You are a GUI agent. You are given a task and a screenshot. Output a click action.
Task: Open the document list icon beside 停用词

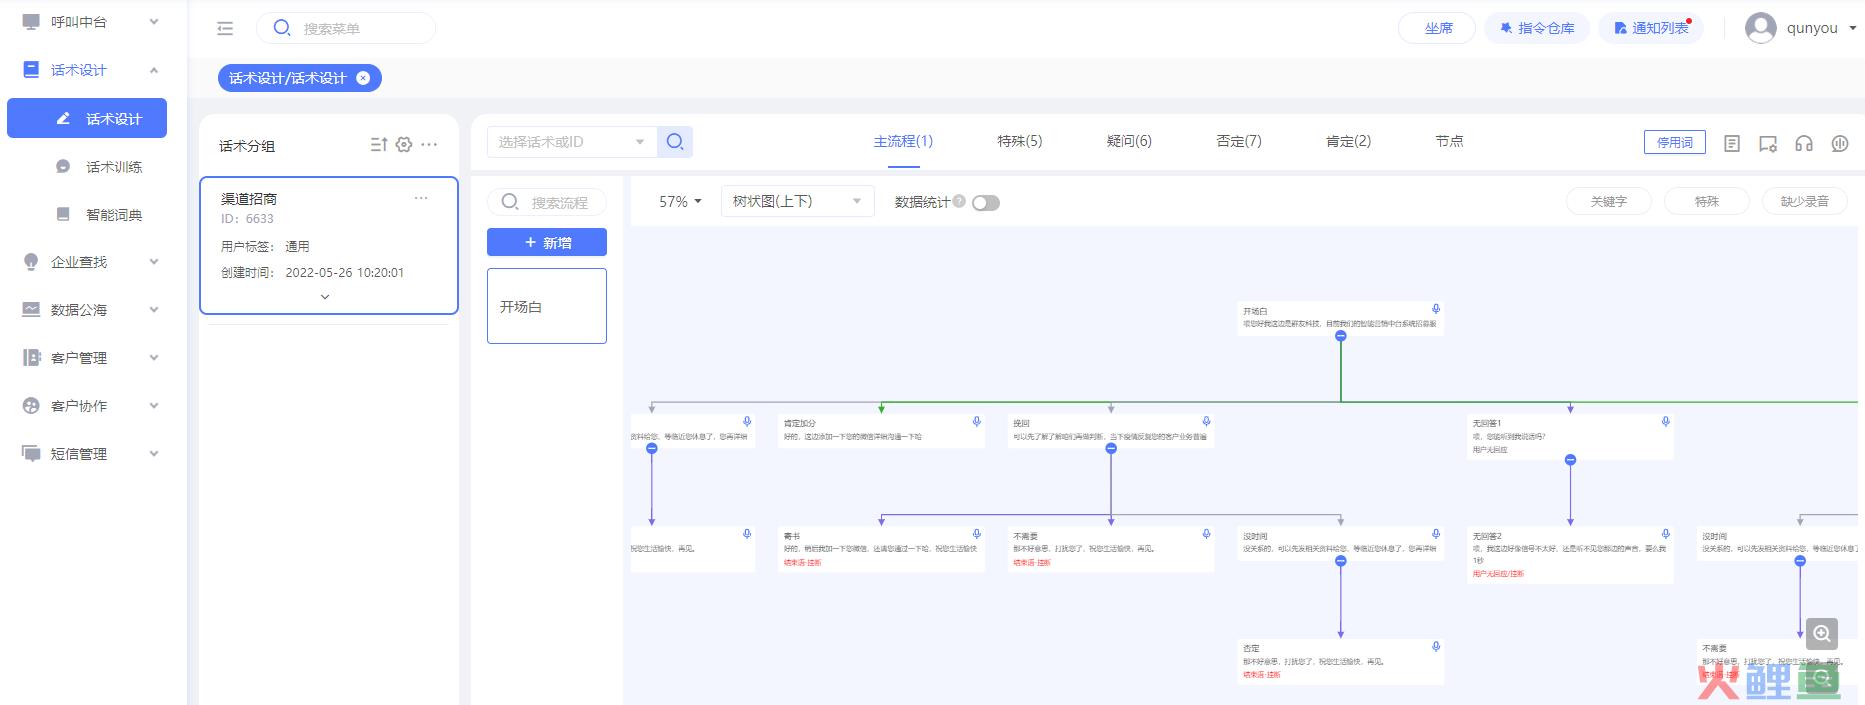1732,143
